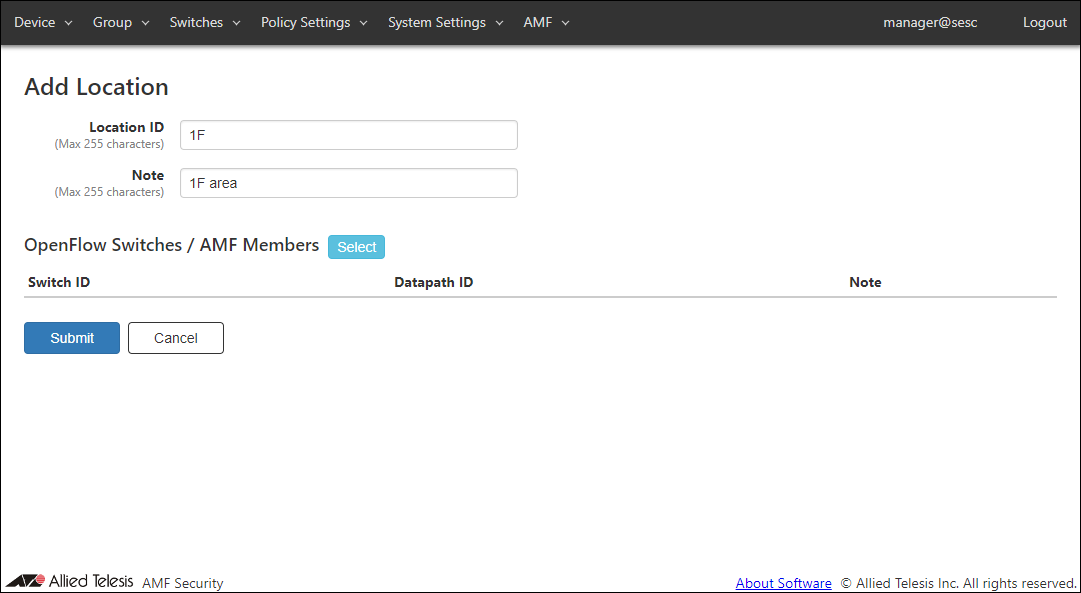The width and height of the screenshot is (1081, 593).
Task: Click the Add Location page heading
Action: 96,87
